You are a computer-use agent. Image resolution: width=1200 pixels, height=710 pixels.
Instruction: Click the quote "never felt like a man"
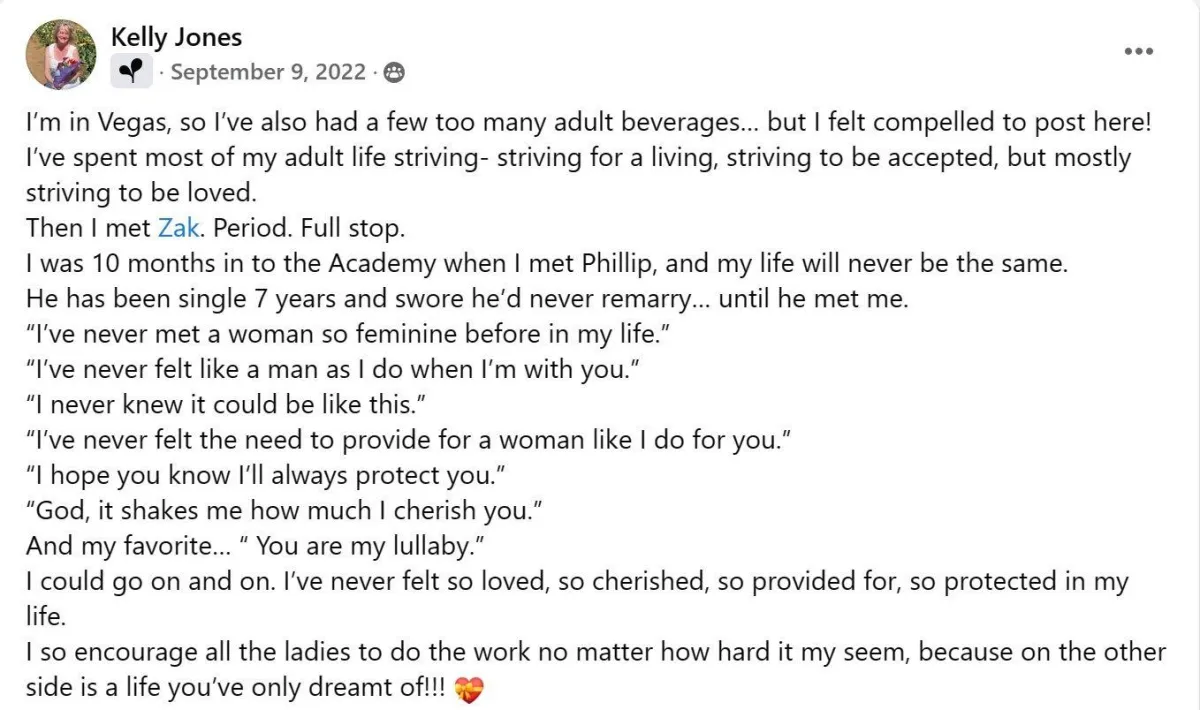(332, 370)
